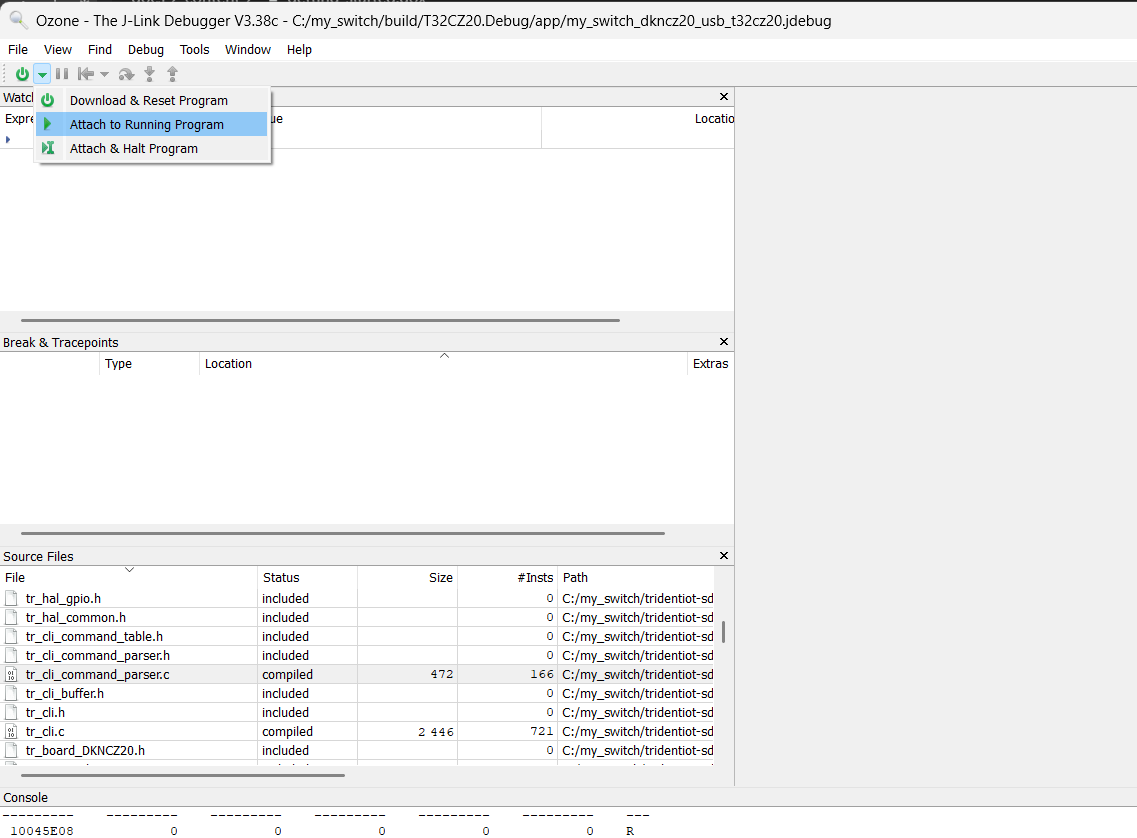Click the Reset program toolbar icon
Viewport: 1137px width, 838px height.
click(86, 74)
